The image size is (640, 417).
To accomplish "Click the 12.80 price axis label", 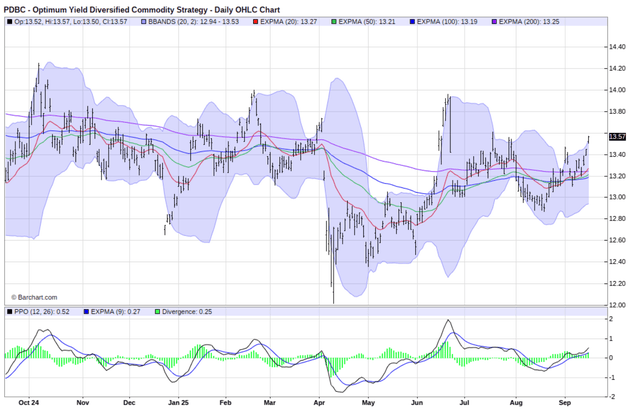I will 617,219.
